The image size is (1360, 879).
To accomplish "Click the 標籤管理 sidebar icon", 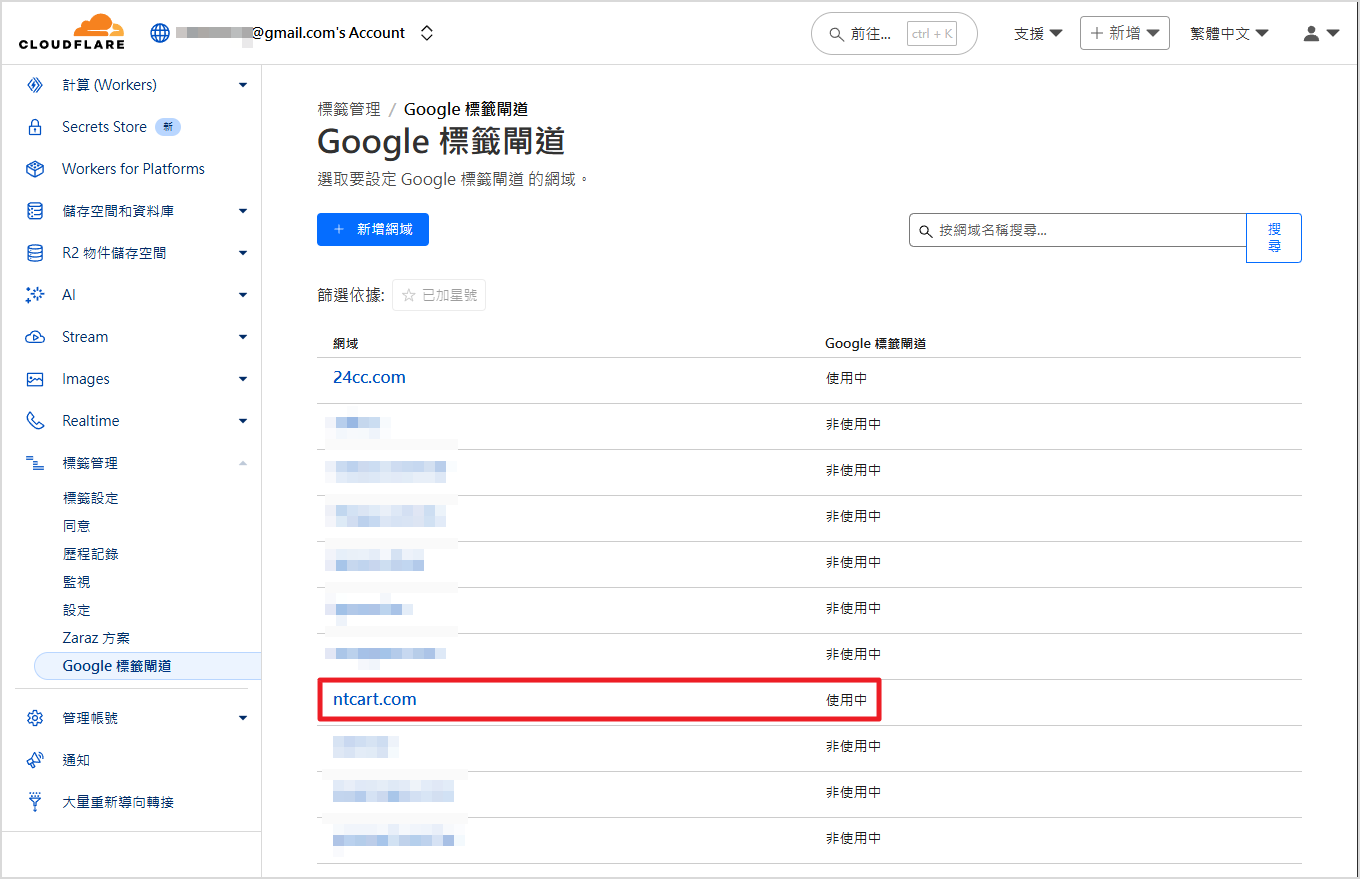I will coord(35,463).
